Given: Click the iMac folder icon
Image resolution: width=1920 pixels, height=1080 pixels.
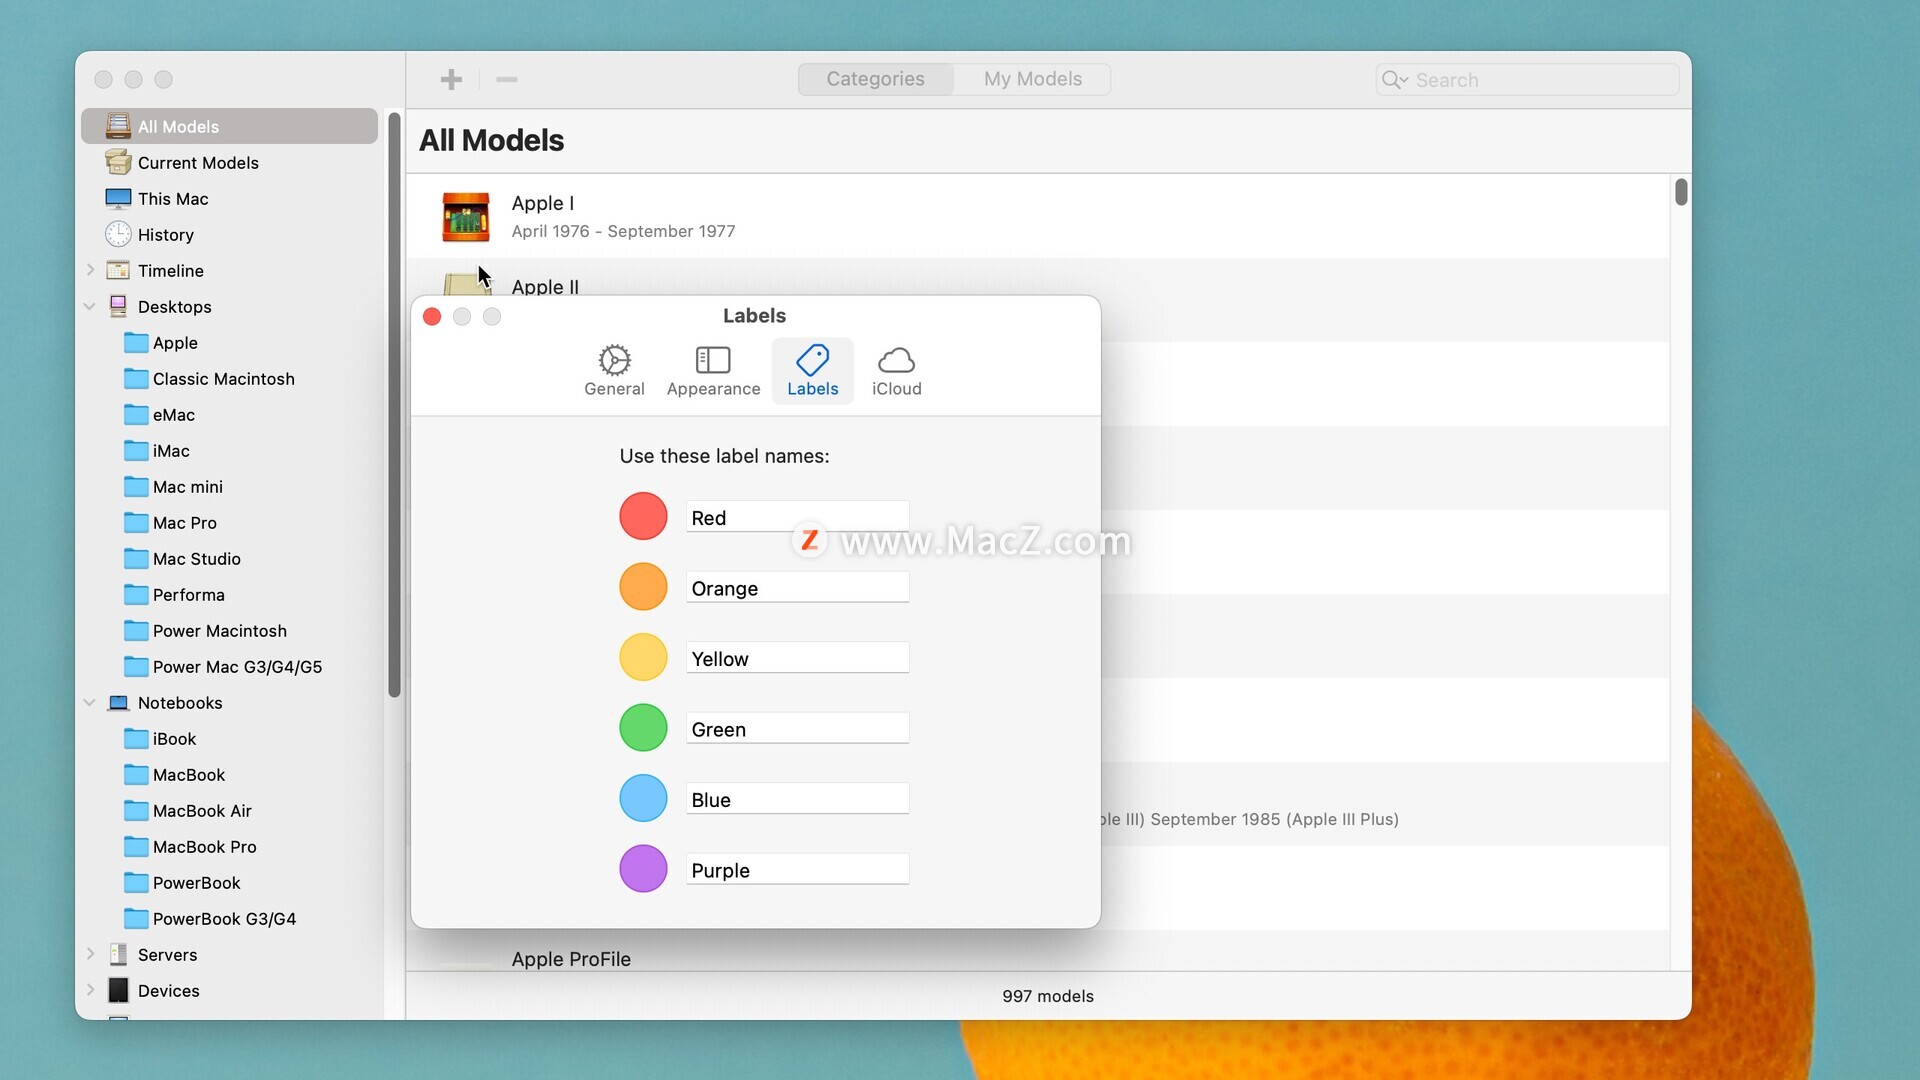Looking at the screenshot, I should tap(136, 451).
